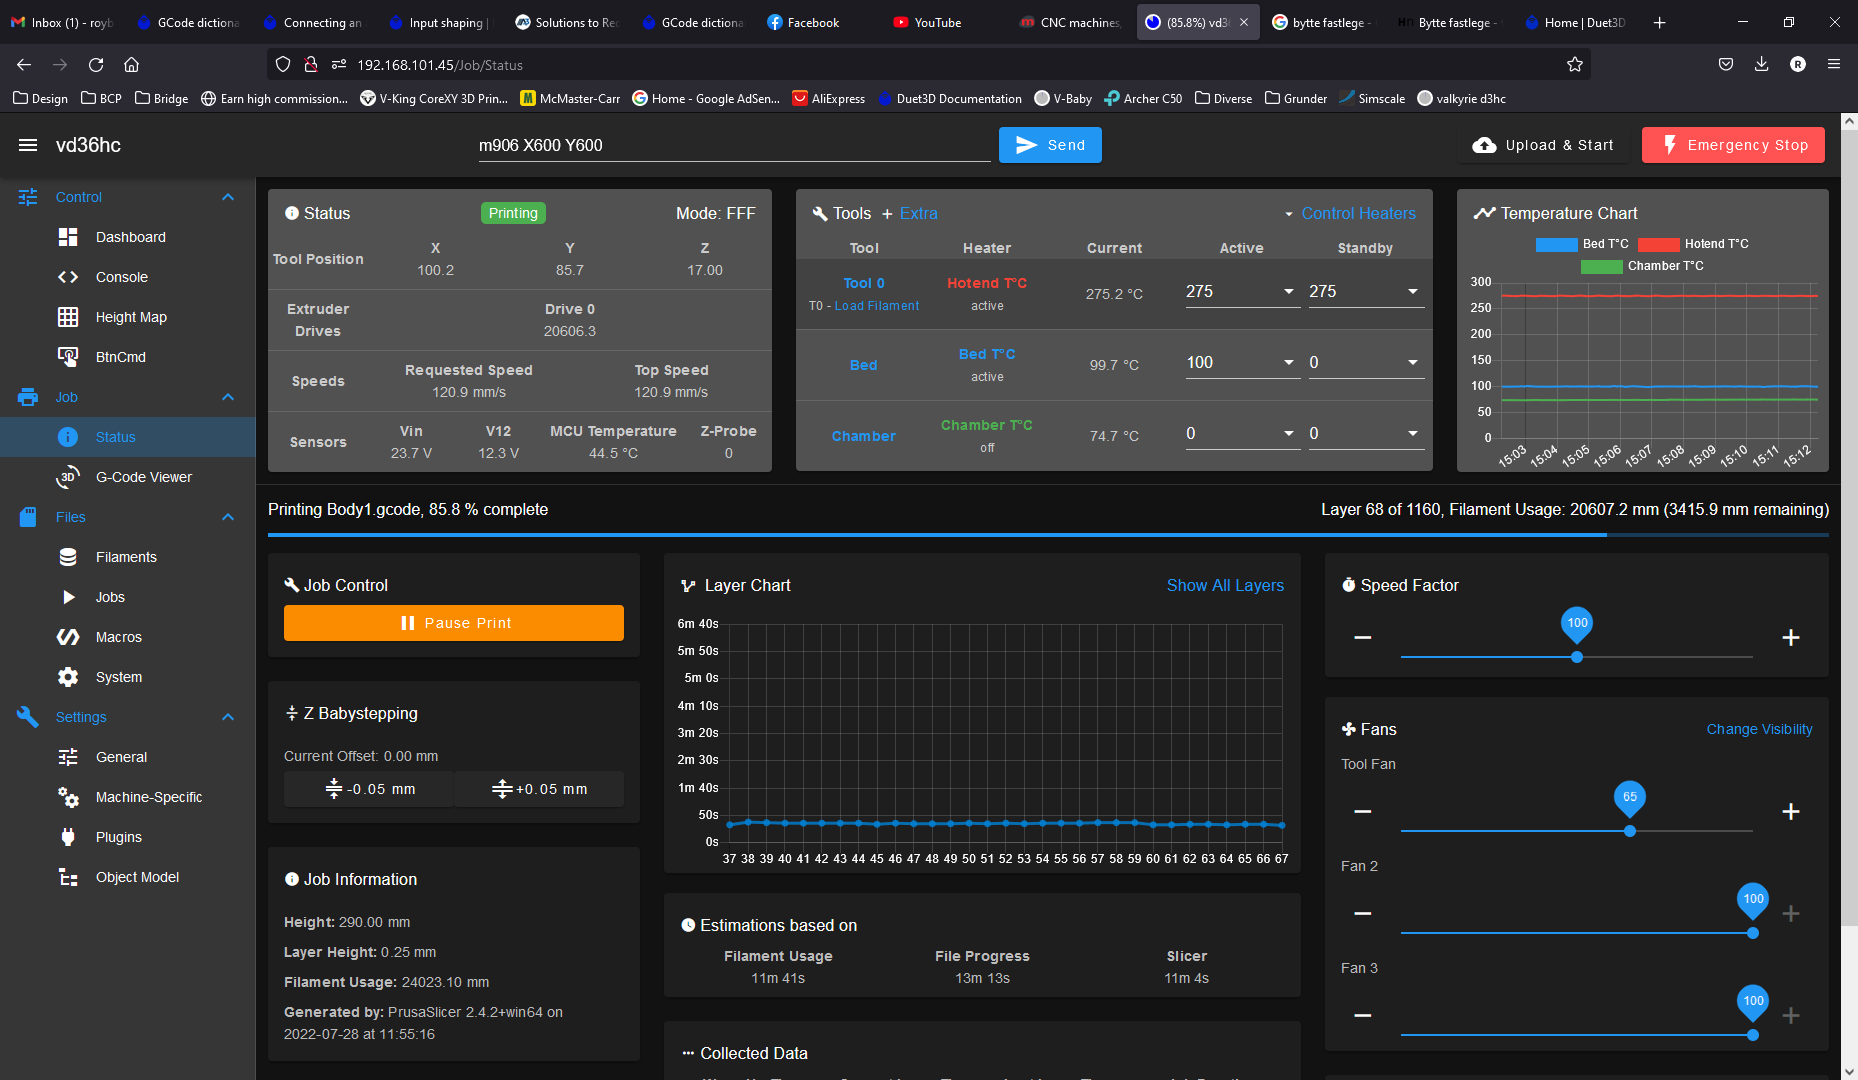The image size is (1858, 1080).
Task: Open Chamber active temperature dropdown
Action: [1289, 433]
